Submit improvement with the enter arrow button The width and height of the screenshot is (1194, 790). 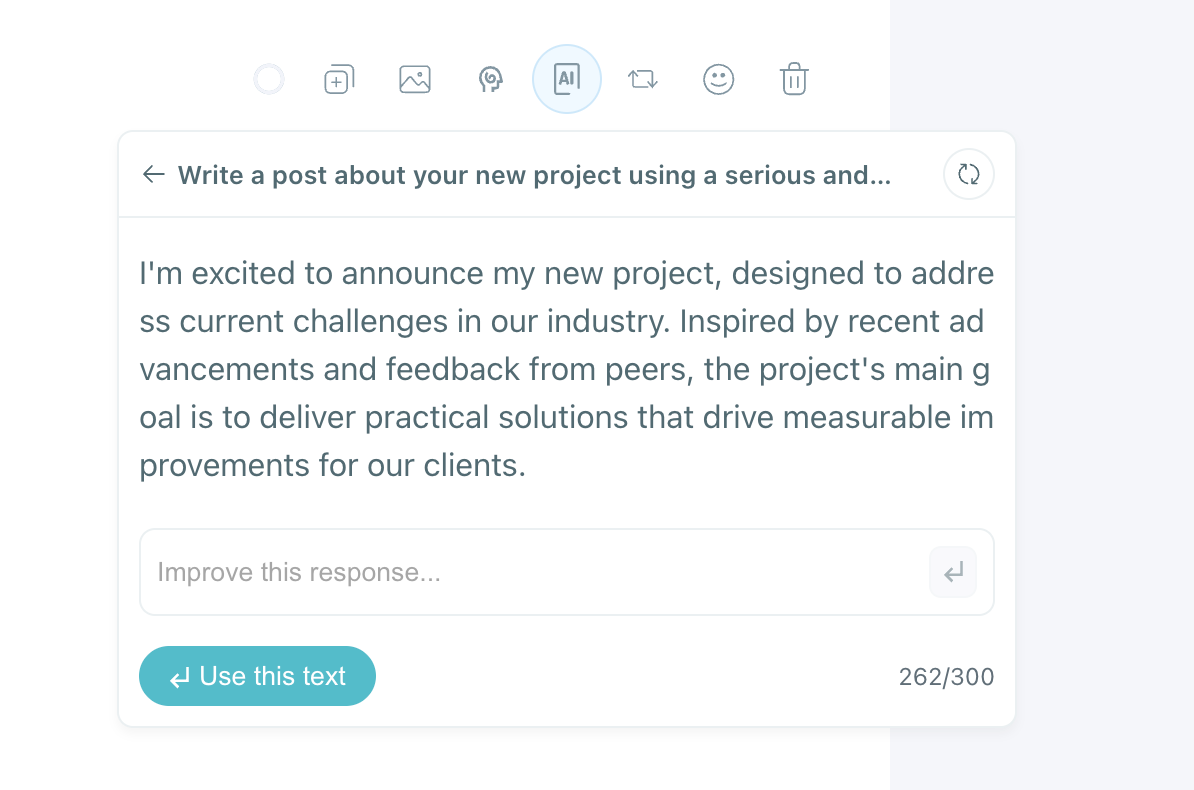953,572
